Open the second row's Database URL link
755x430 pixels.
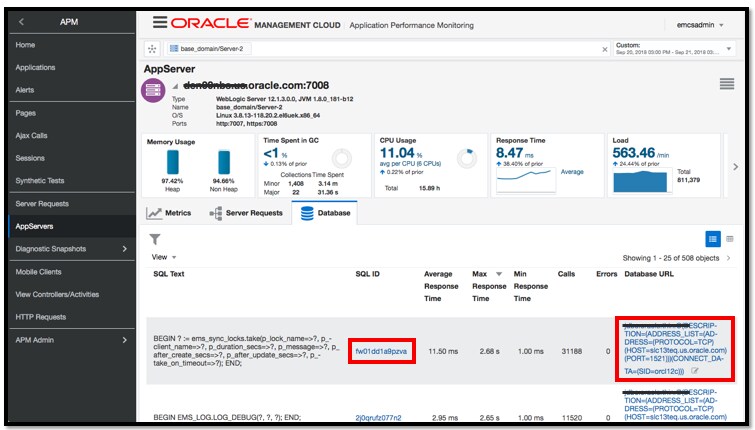tap(675, 404)
